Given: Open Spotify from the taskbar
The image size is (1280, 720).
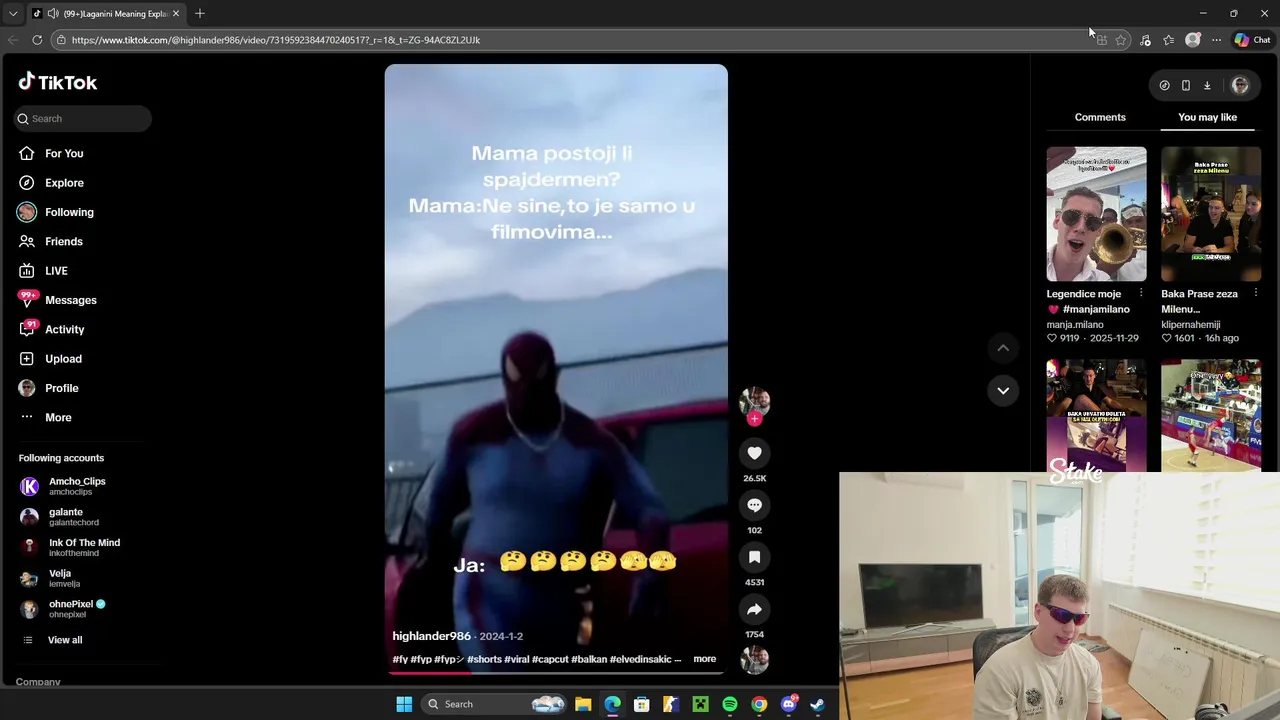Looking at the screenshot, I should (x=730, y=704).
